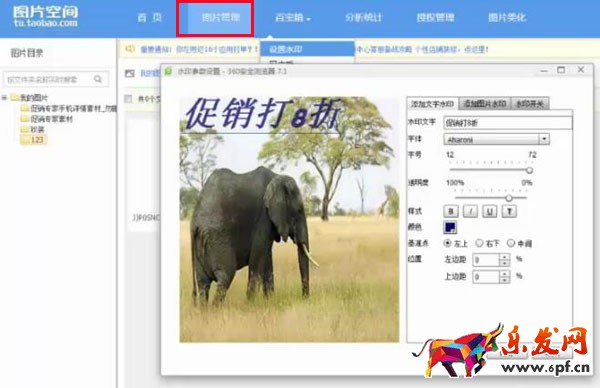Click the green 360 browser icon in title bar
Screen dimensions: 600x388
click(168, 71)
